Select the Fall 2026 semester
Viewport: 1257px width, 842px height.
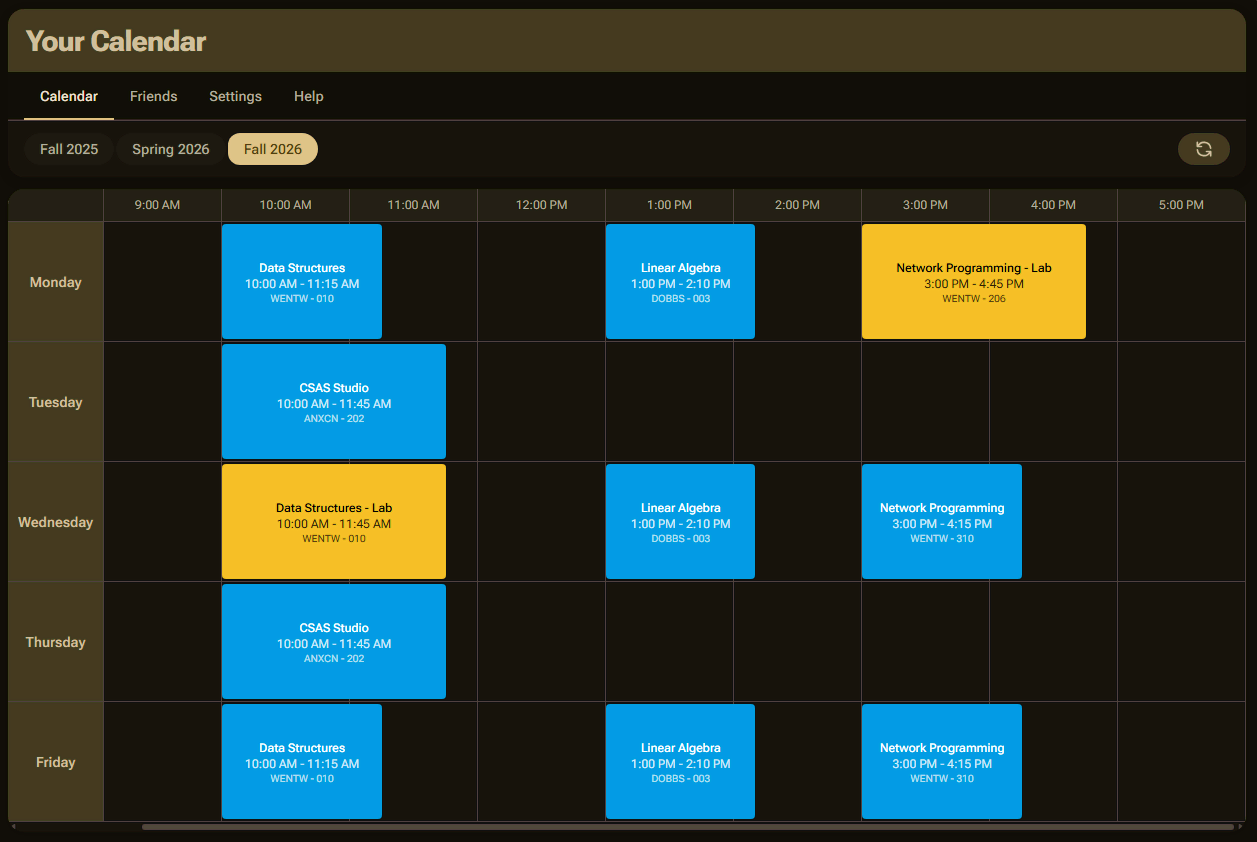pyautogui.click(x=273, y=149)
